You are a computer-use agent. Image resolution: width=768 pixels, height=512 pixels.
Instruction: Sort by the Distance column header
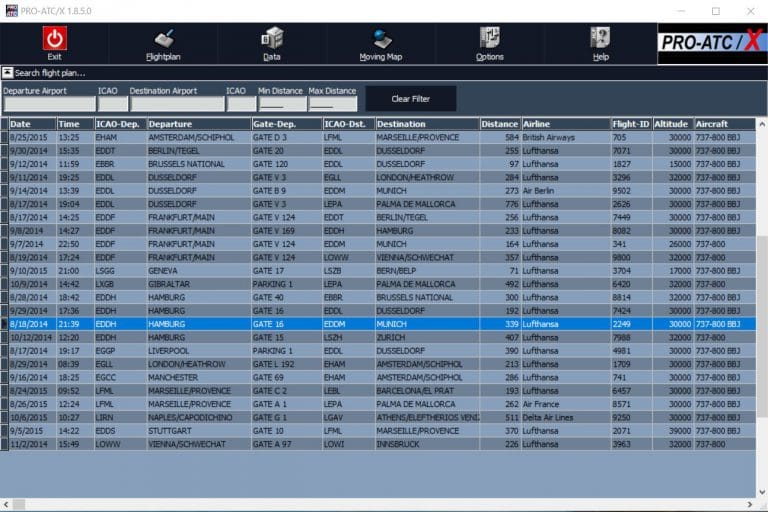499,124
